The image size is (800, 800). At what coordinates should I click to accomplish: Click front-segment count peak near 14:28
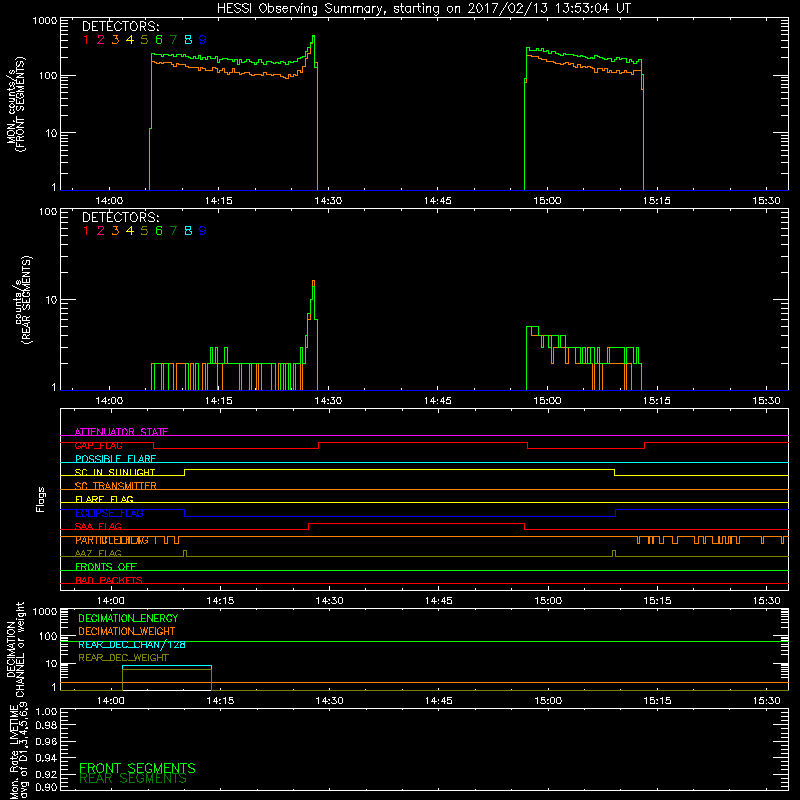click(x=313, y=37)
